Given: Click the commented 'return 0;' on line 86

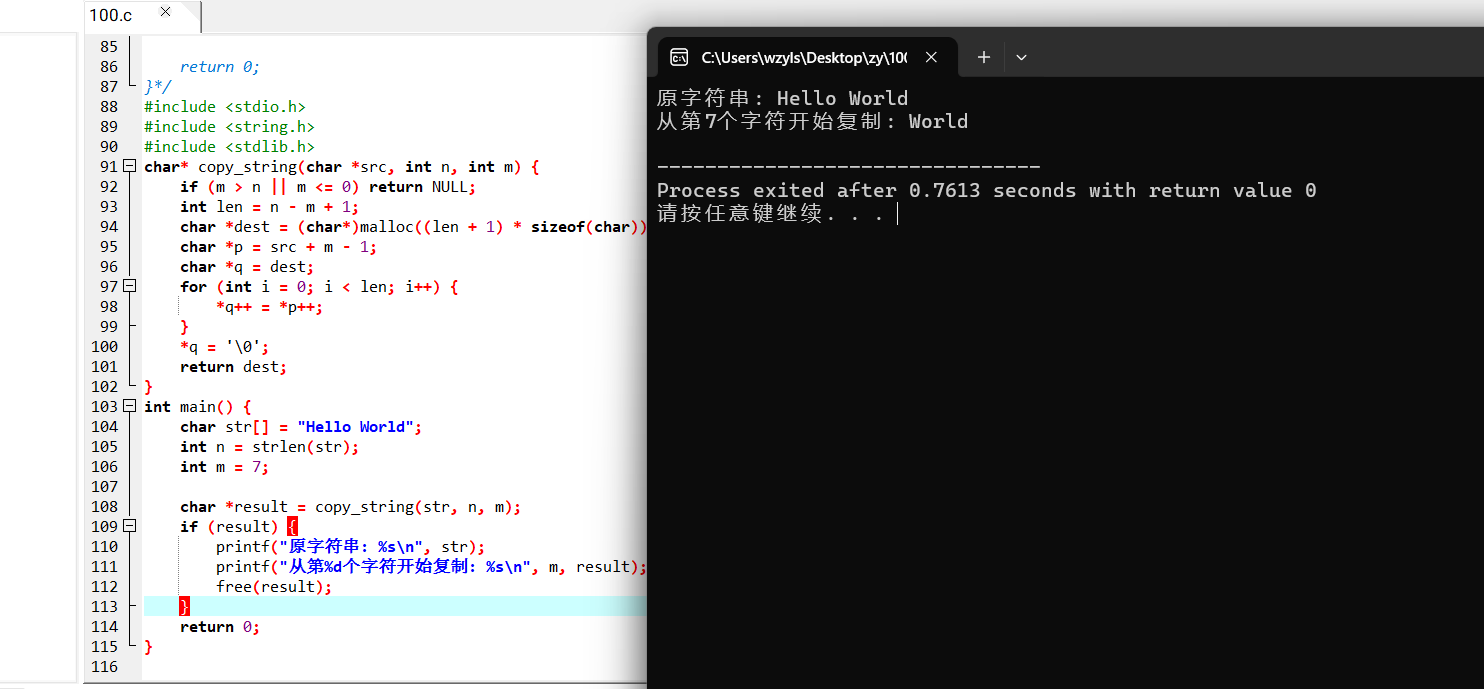Looking at the screenshot, I should coord(220,67).
